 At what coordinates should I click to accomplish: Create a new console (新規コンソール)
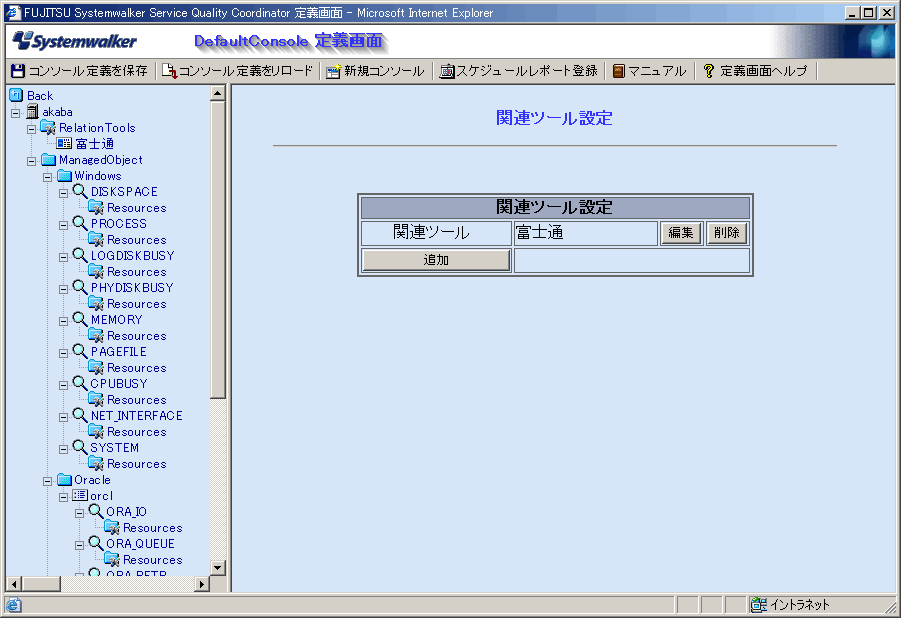(375, 71)
